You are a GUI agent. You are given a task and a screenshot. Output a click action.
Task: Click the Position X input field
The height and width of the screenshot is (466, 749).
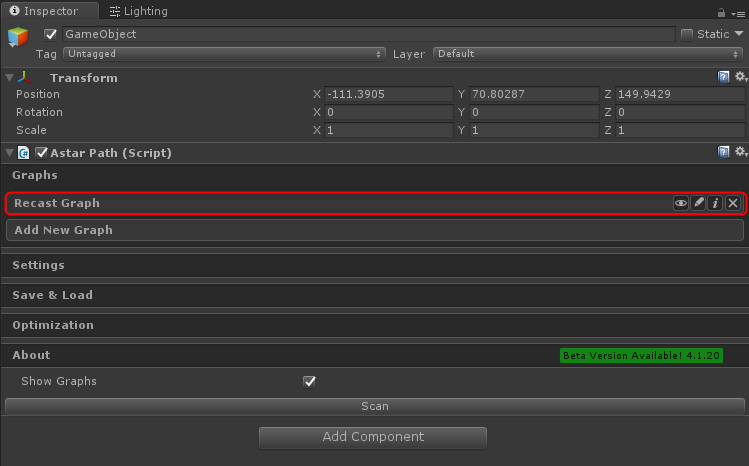click(388, 94)
